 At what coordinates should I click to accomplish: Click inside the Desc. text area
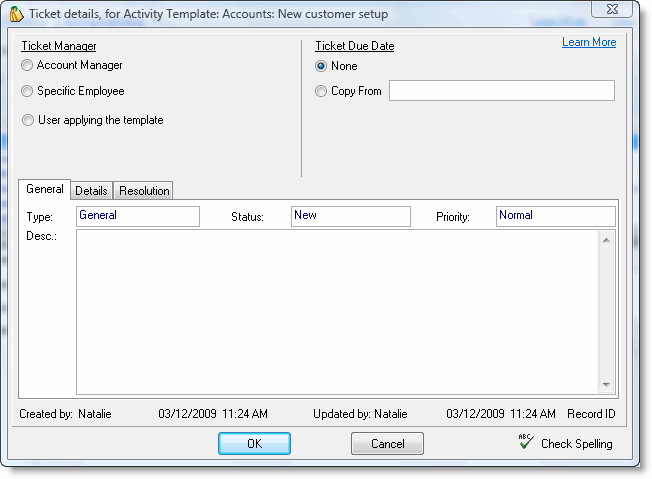337,311
